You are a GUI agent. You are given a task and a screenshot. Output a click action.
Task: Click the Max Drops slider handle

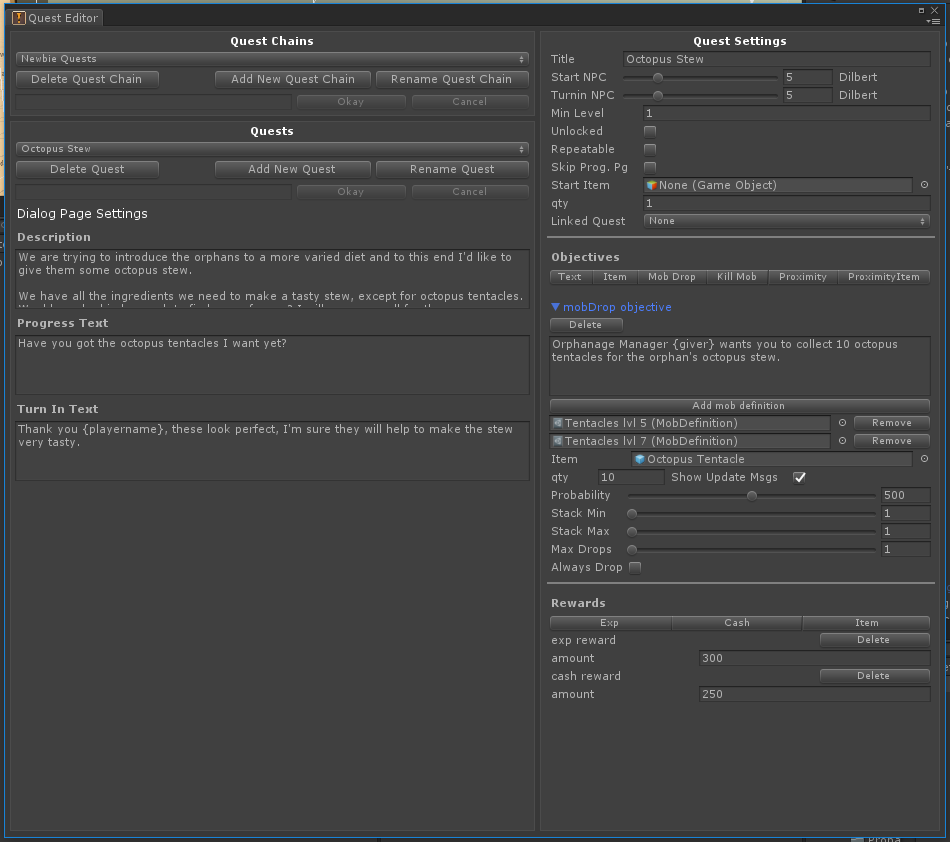click(x=632, y=550)
